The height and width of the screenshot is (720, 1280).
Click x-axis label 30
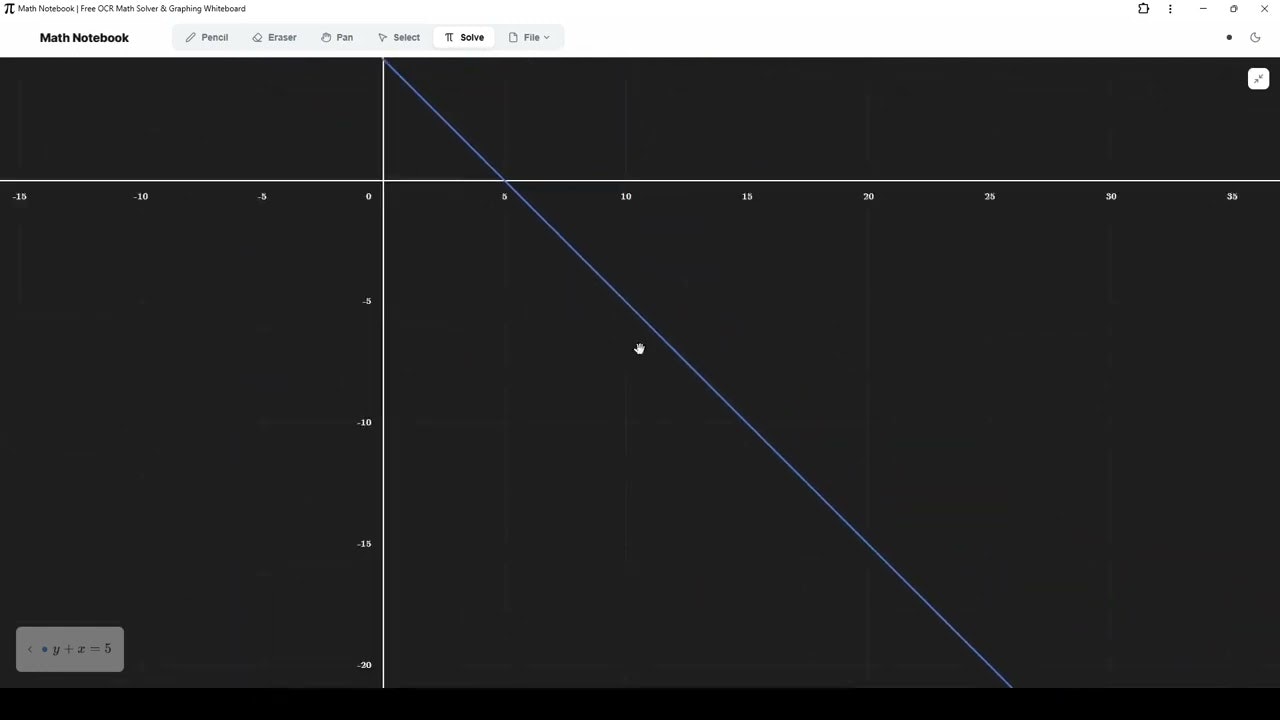click(x=1111, y=197)
